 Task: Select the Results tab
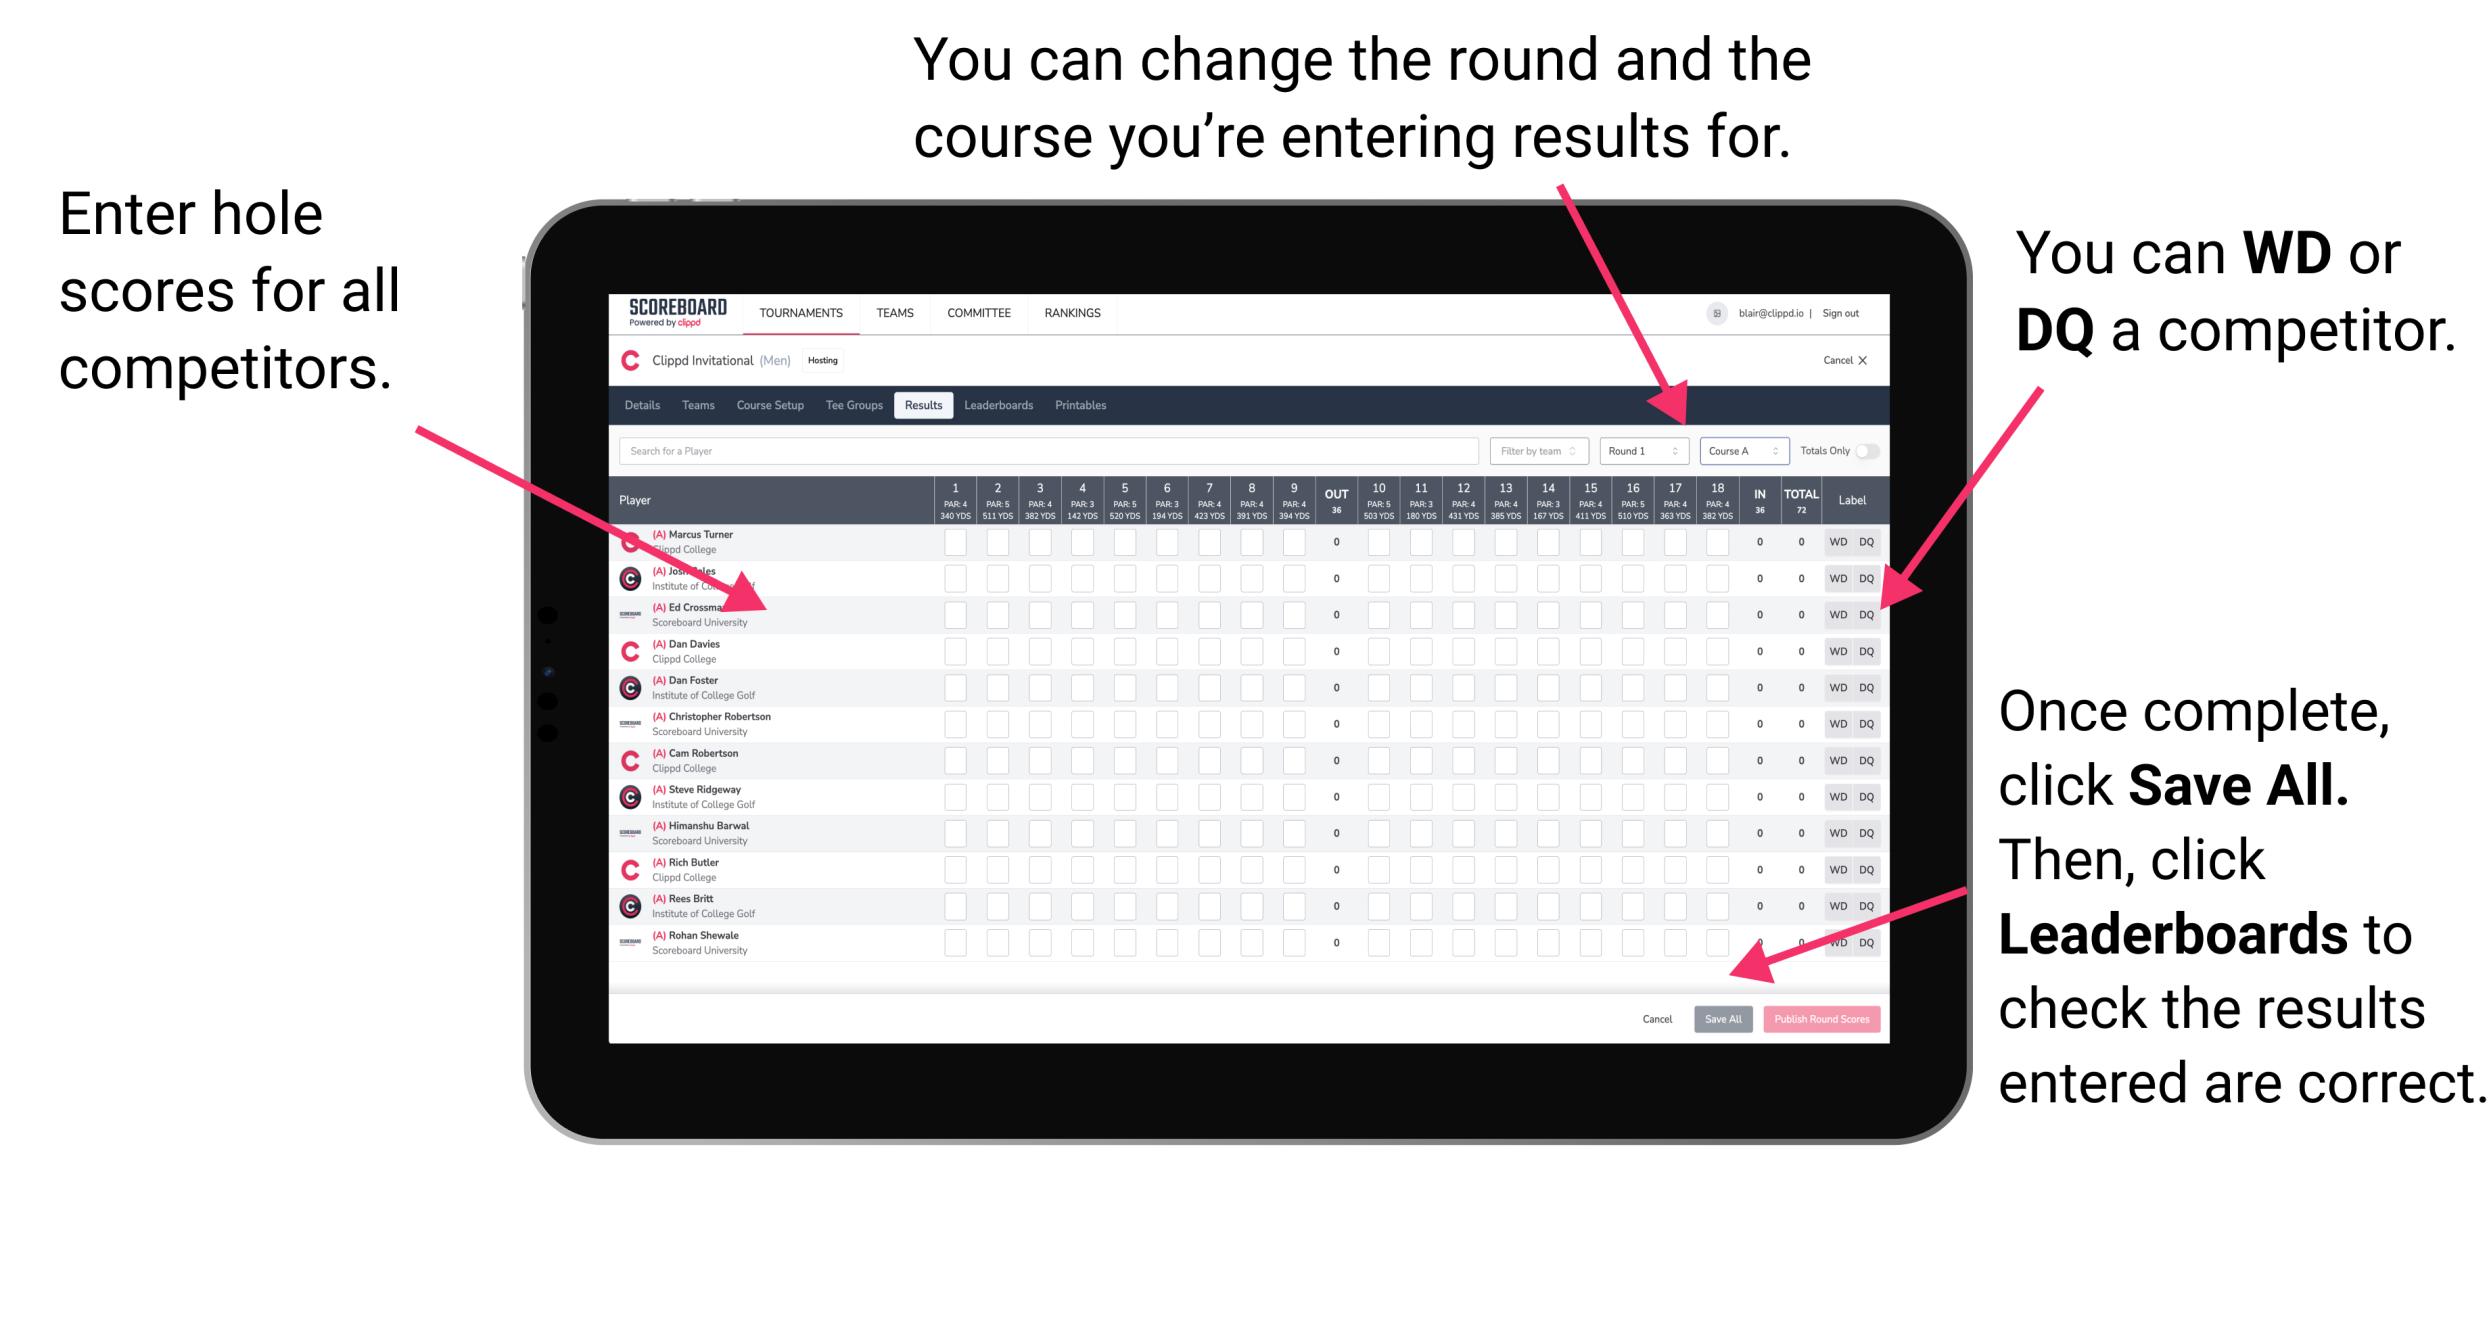pyautogui.click(x=931, y=406)
